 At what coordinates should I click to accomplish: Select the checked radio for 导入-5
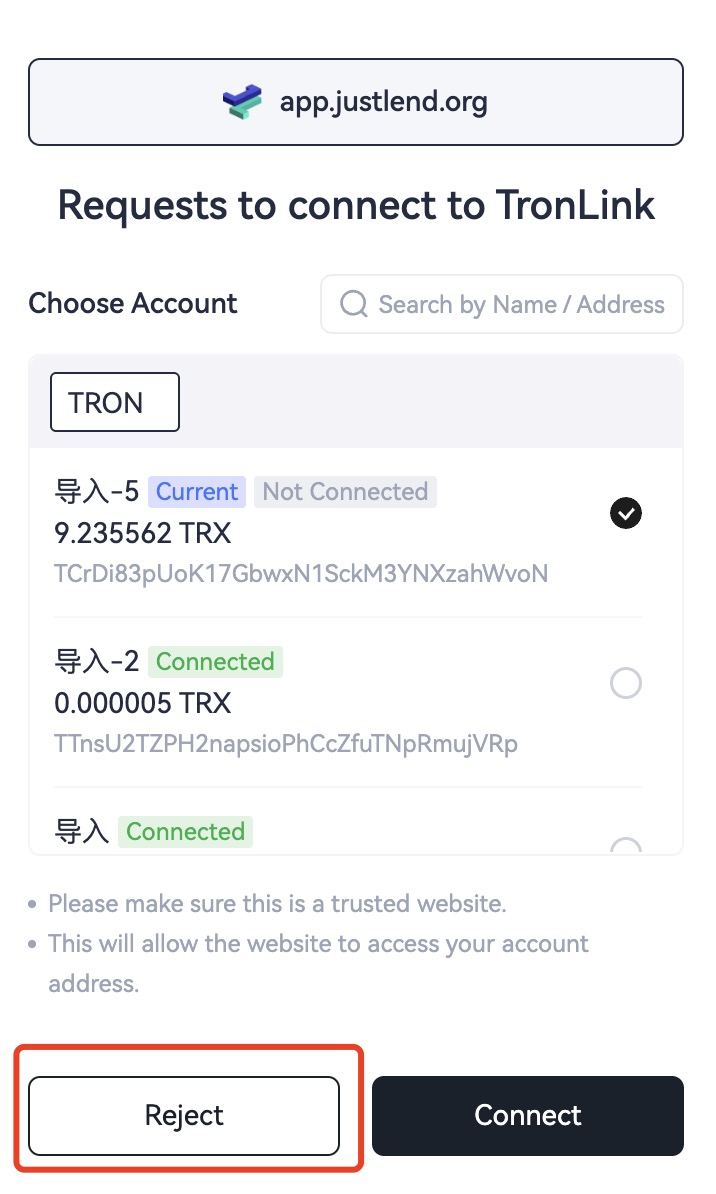point(626,514)
